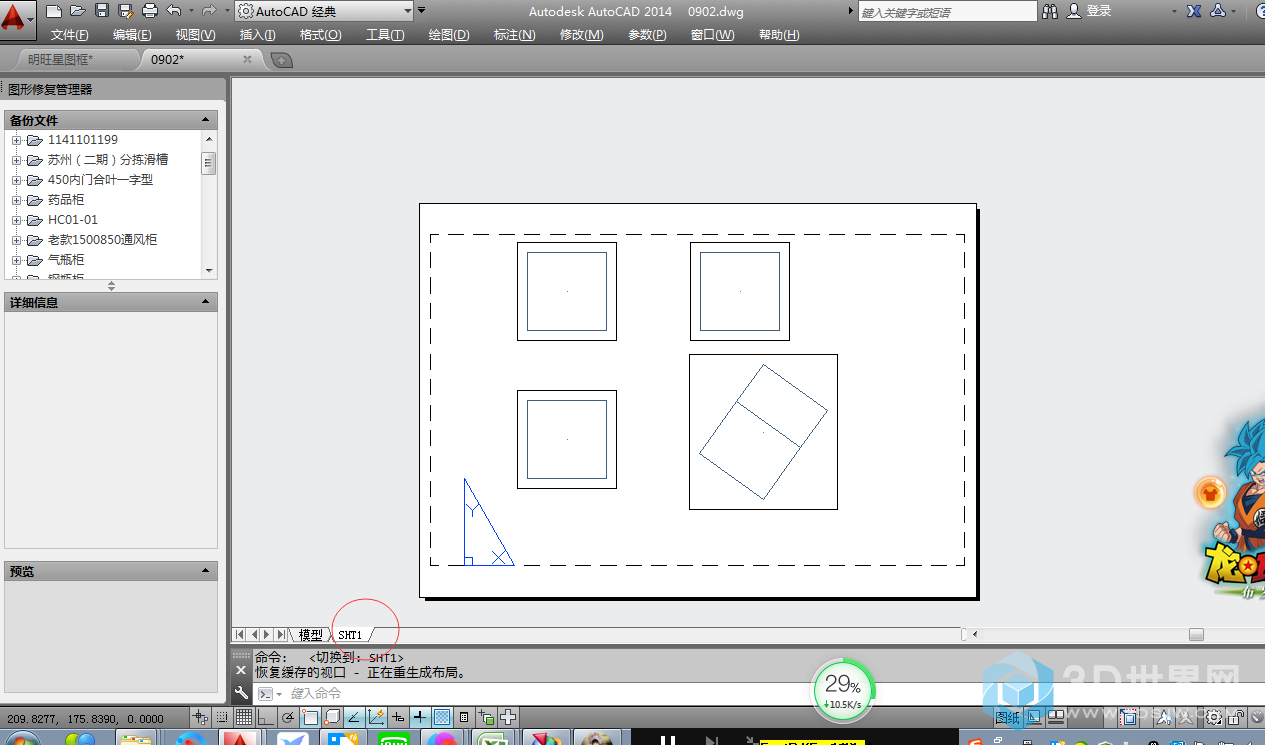Expand the 药品柜 folder in backup files
The width and height of the screenshot is (1265, 745).
click(16, 200)
